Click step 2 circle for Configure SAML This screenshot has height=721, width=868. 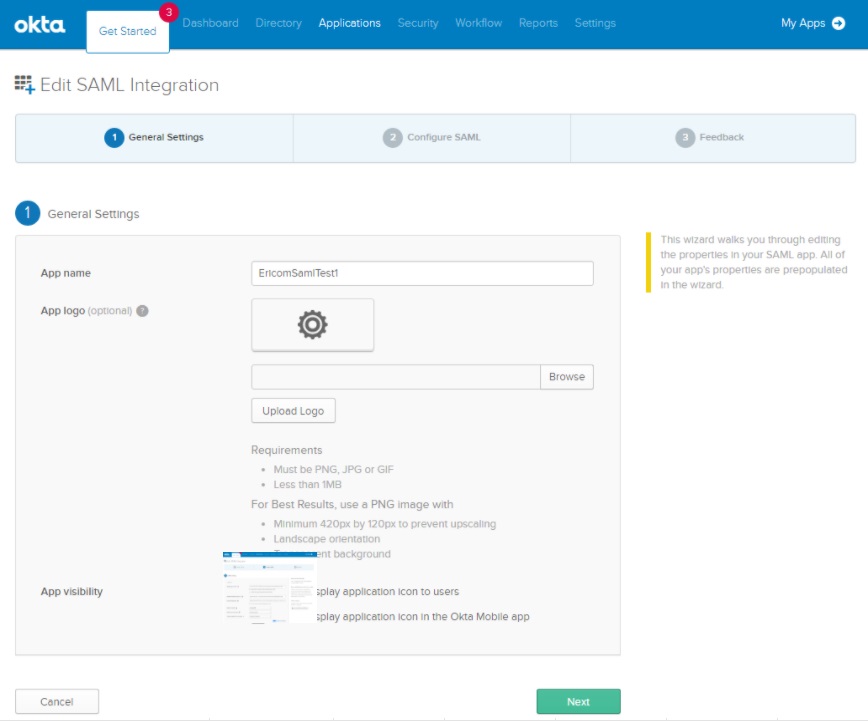click(x=392, y=137)
